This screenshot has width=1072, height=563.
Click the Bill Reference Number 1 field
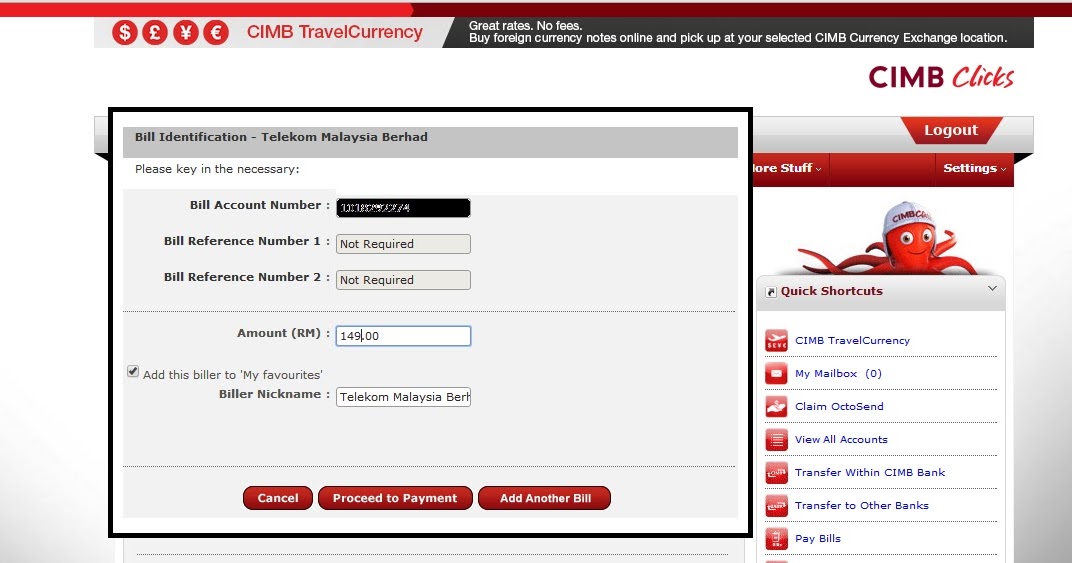403,244
